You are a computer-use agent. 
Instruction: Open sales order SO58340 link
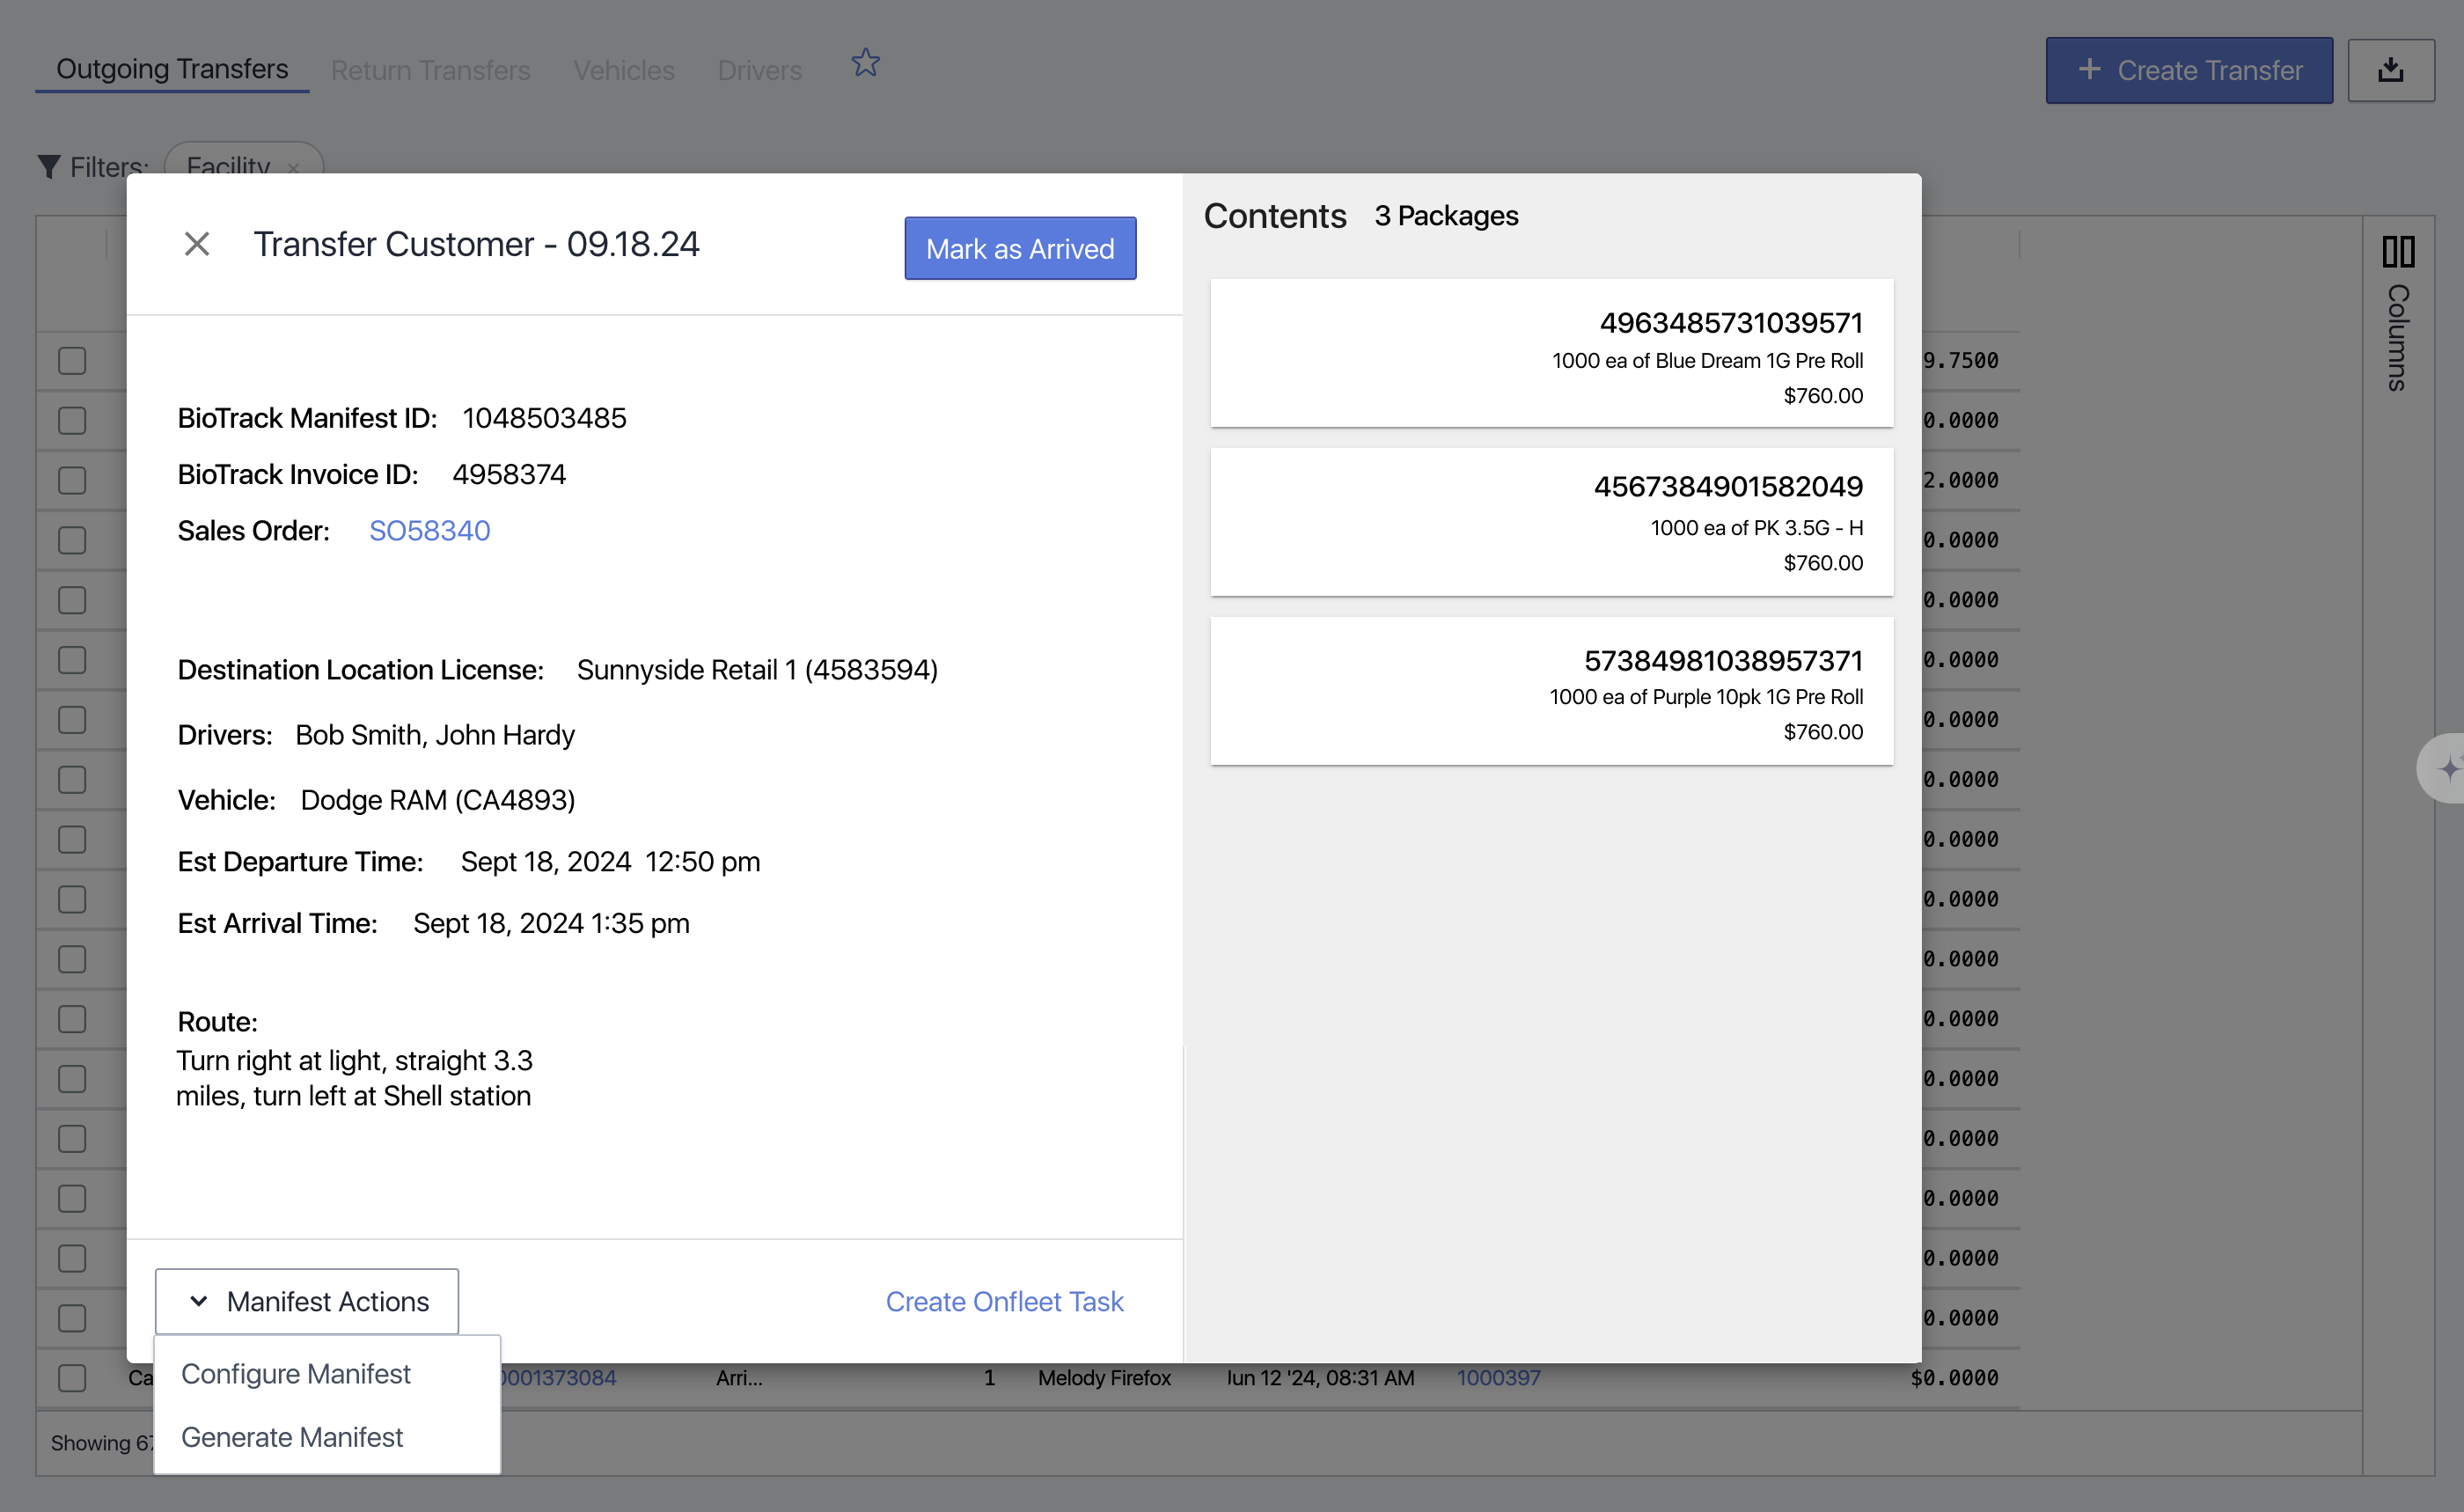(430, 530)
